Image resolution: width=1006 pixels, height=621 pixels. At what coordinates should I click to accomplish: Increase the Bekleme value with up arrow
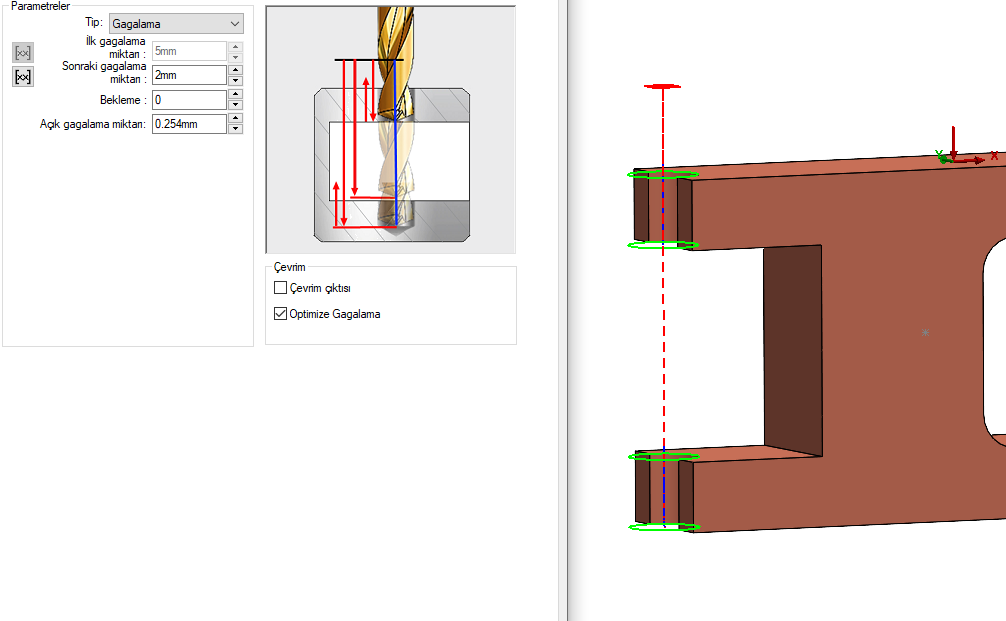(x=235, y=95)
